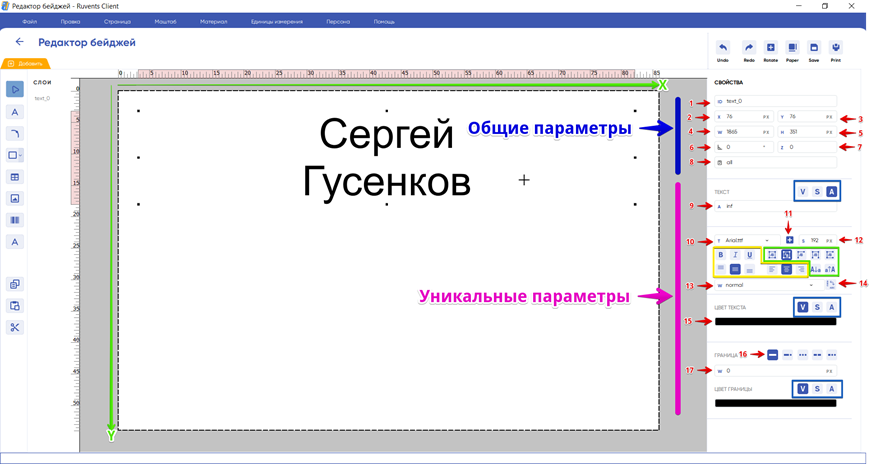Image resolution: width=871 pixels, height=464 pixels.
Task: Open the Страница menu
Action: [117, 22]
